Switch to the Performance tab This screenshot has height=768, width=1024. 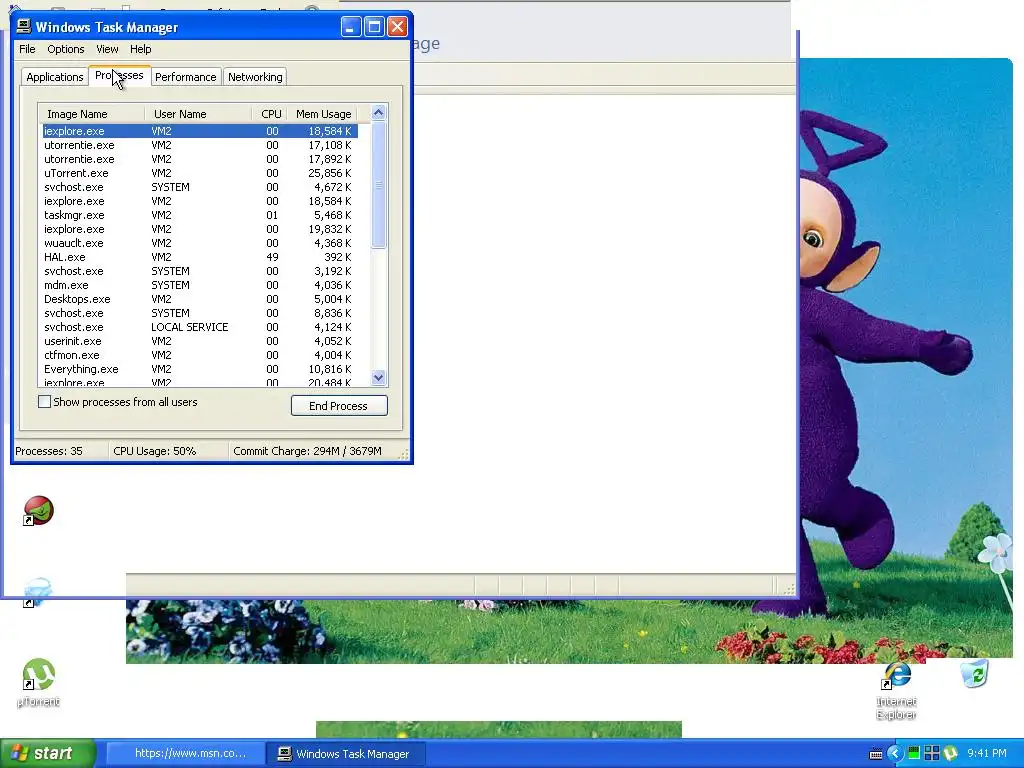tap(185, 77)
